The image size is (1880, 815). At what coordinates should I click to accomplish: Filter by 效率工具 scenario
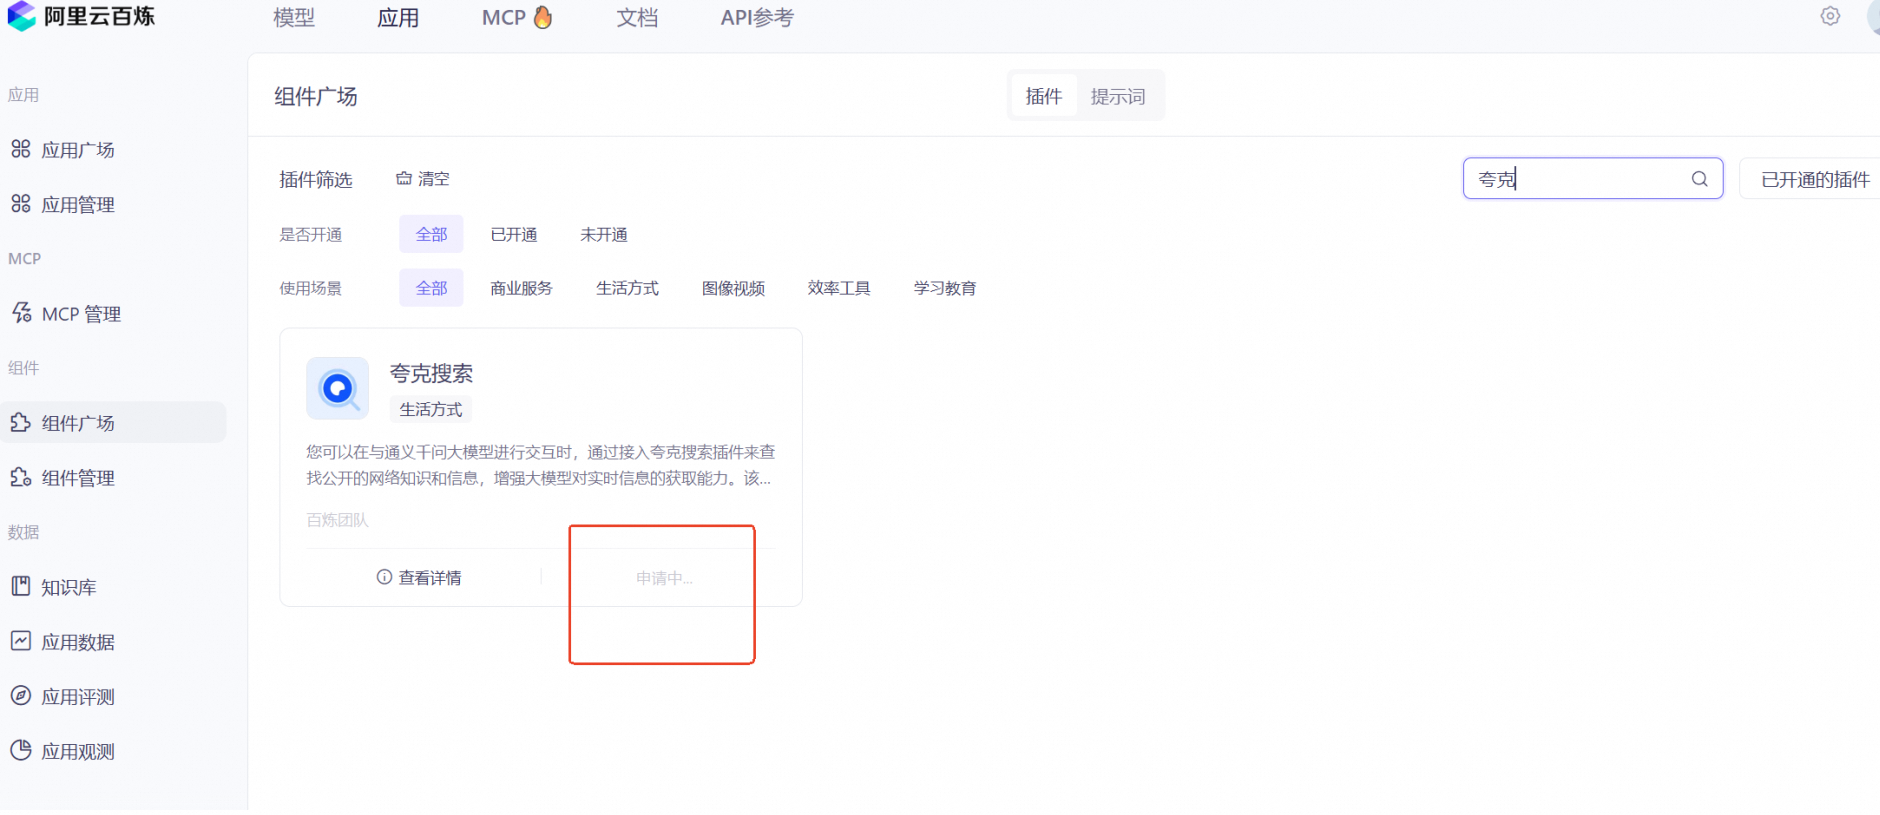[839, 288]
